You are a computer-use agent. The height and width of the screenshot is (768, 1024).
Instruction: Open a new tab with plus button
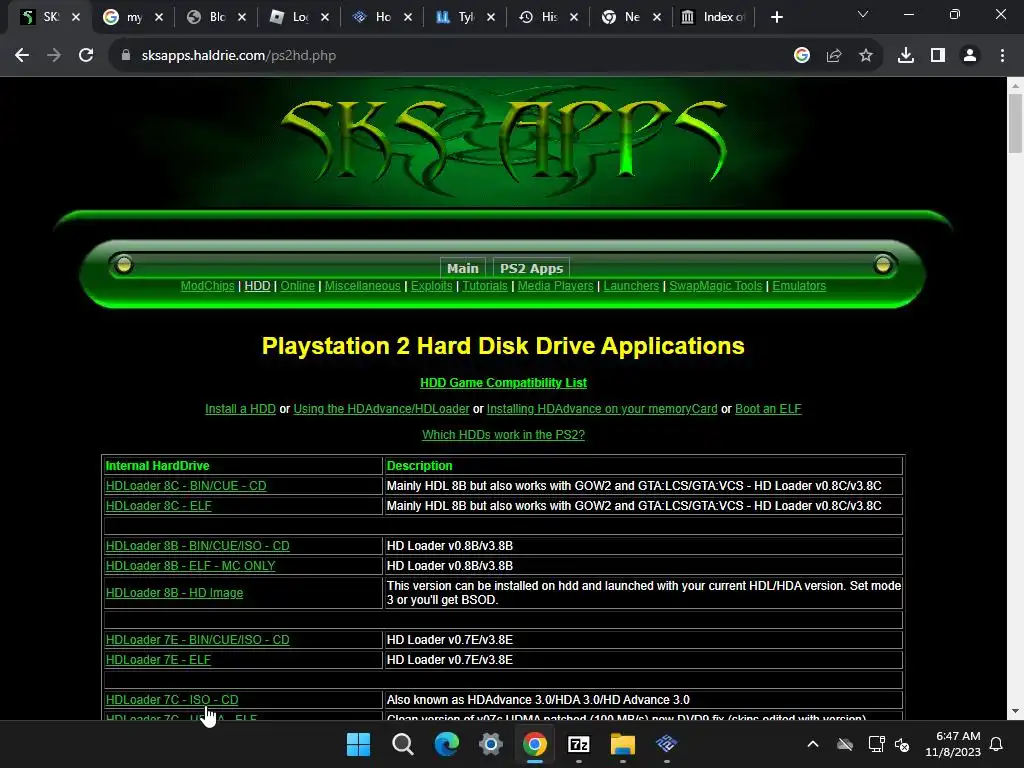(776, 18)
